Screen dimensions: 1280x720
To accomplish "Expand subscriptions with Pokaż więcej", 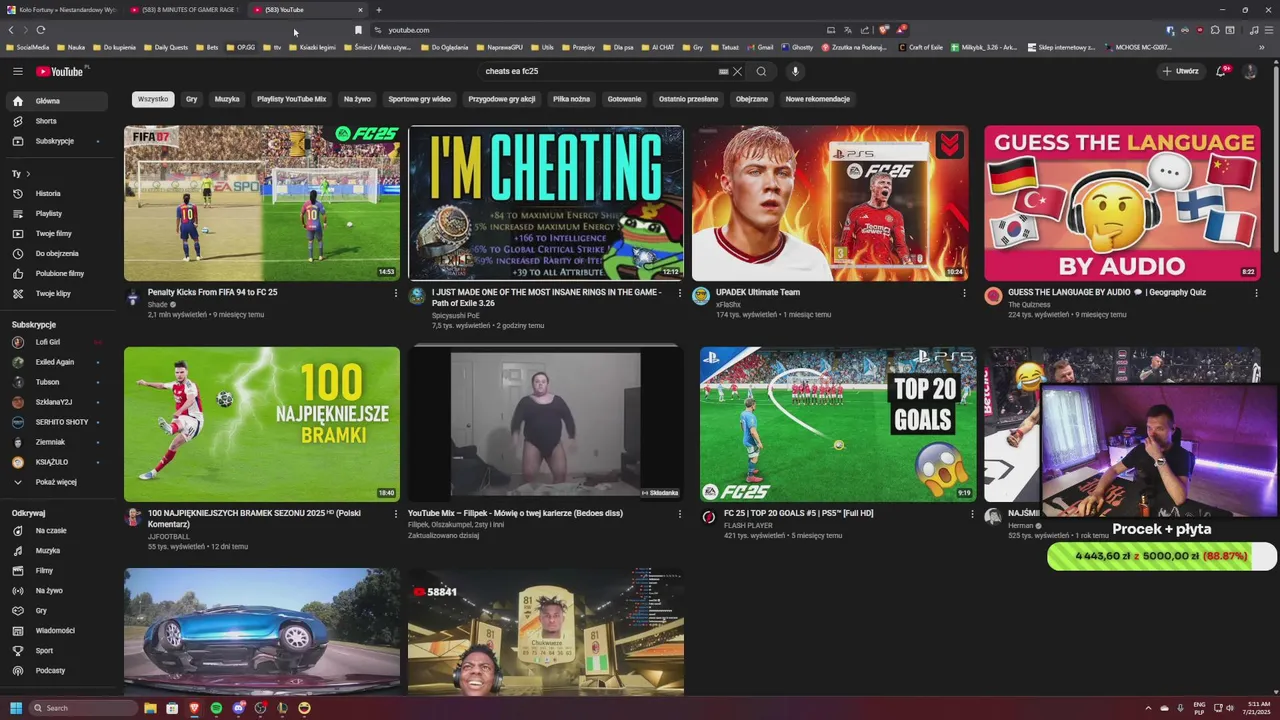I will click(56, 482).
